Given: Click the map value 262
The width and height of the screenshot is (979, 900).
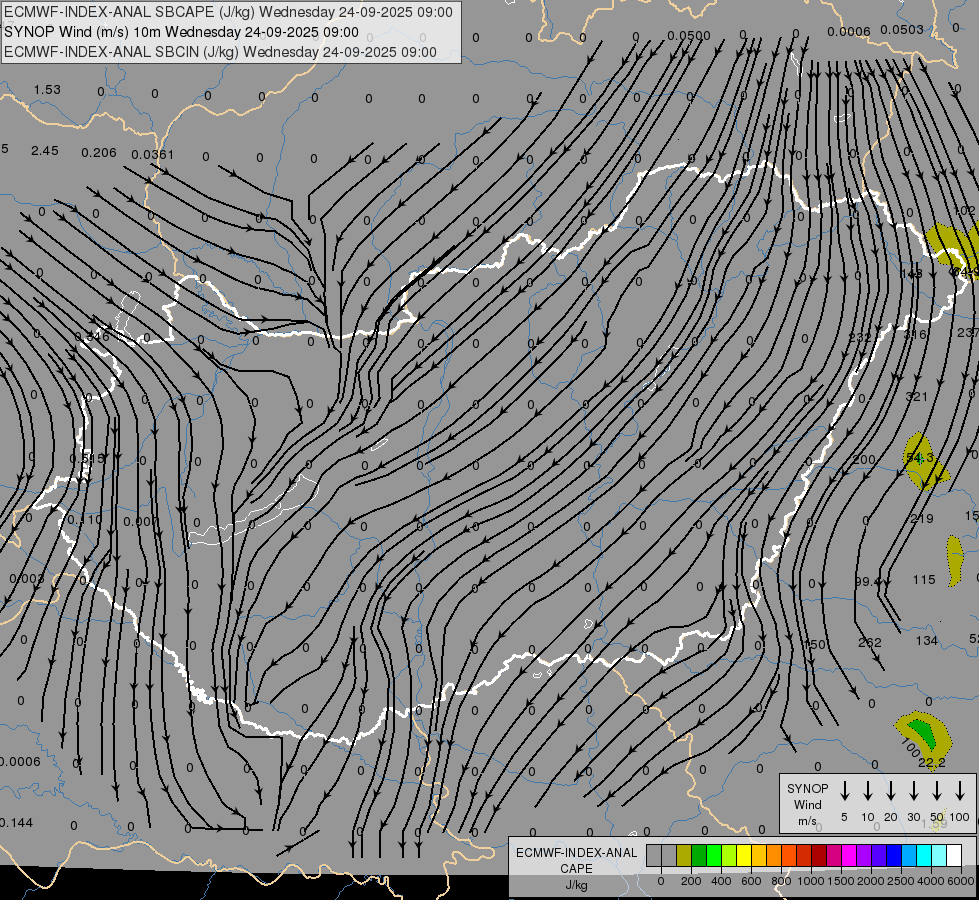Looking at the screenshot, I should [870, 642].
